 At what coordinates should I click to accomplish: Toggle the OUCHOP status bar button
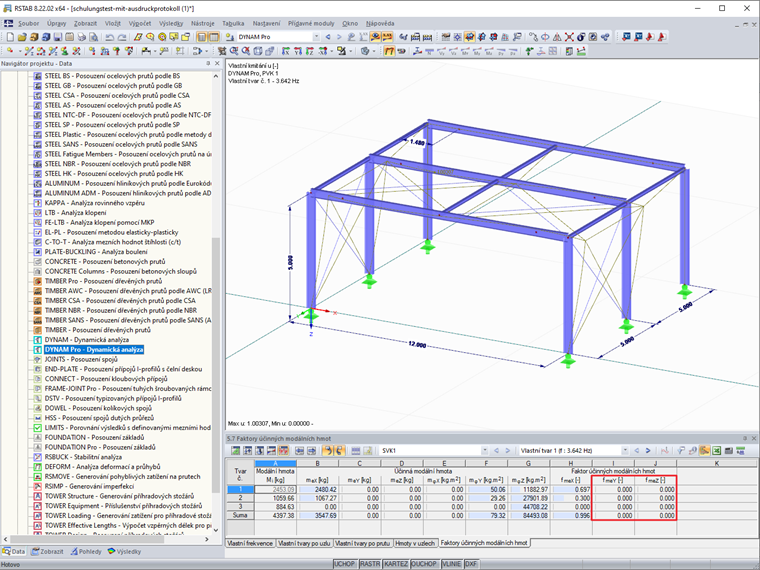[425, 564]
